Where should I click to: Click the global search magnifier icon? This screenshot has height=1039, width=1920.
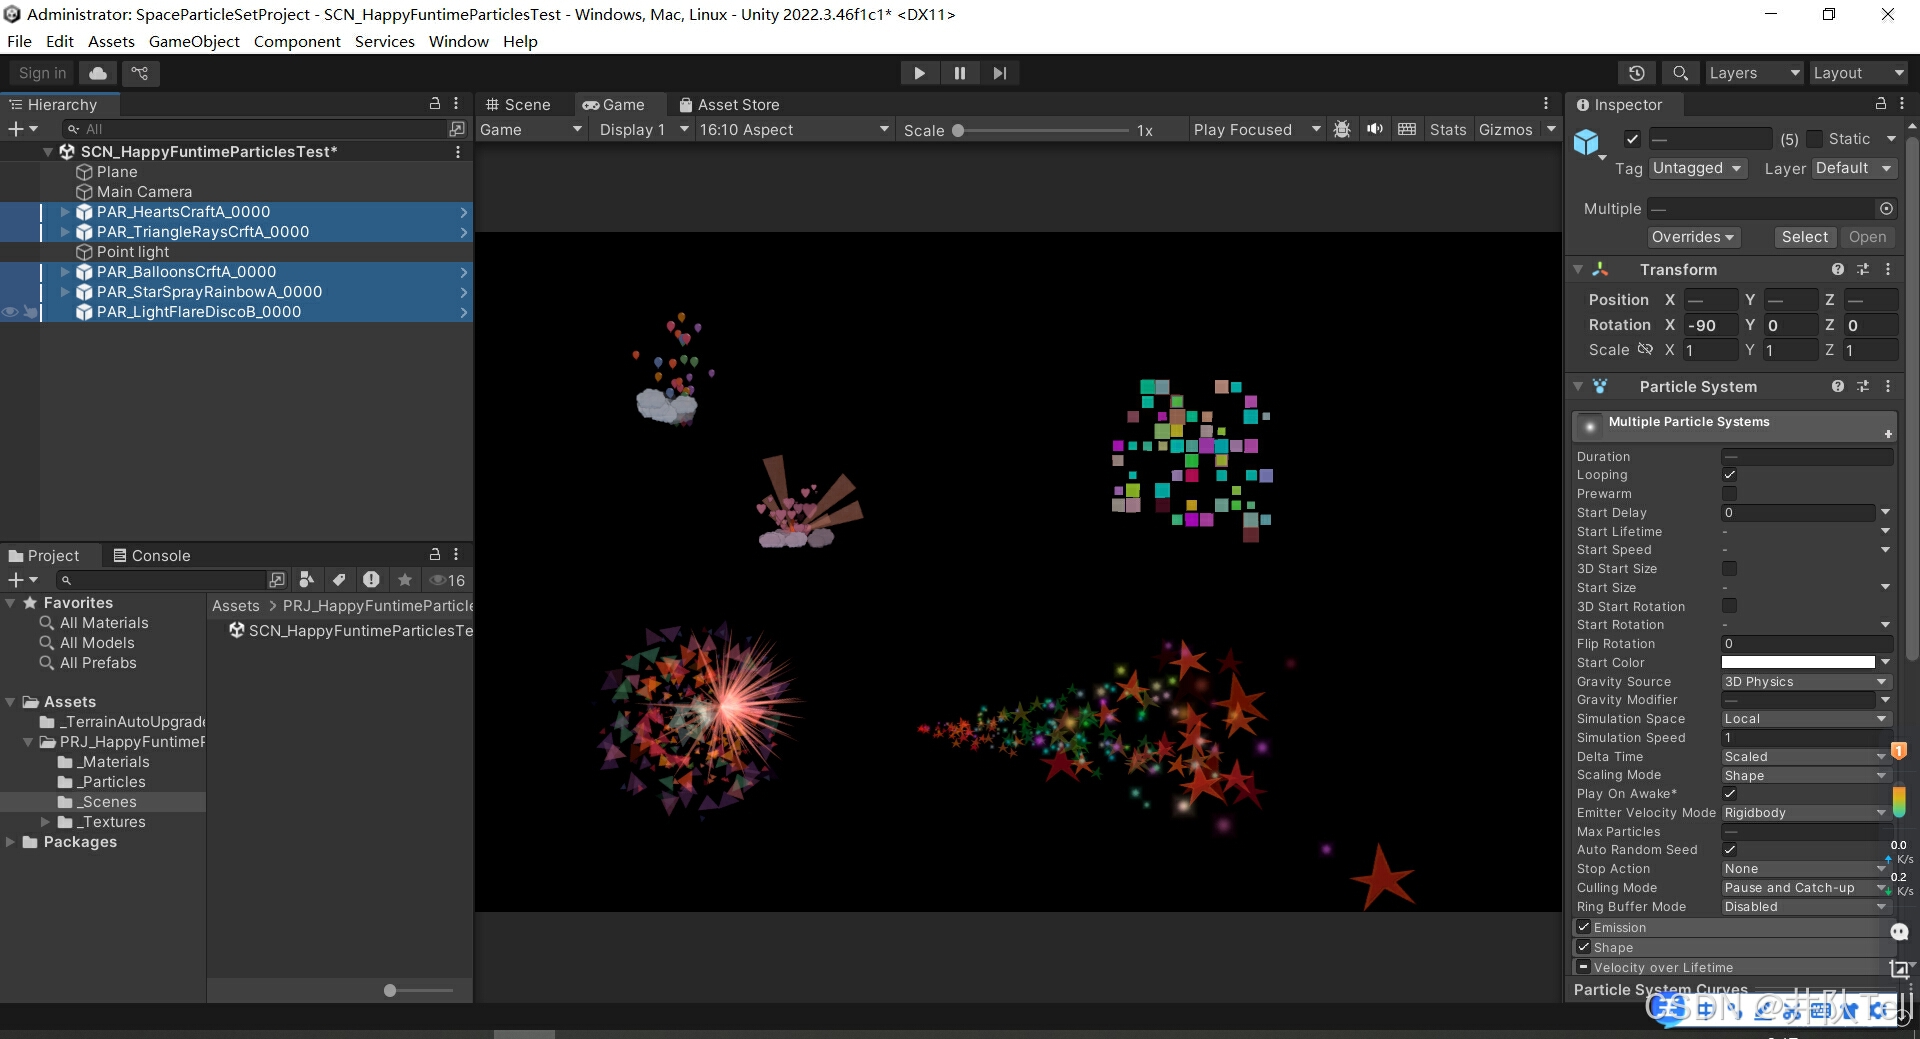(x=1681, y=73)
